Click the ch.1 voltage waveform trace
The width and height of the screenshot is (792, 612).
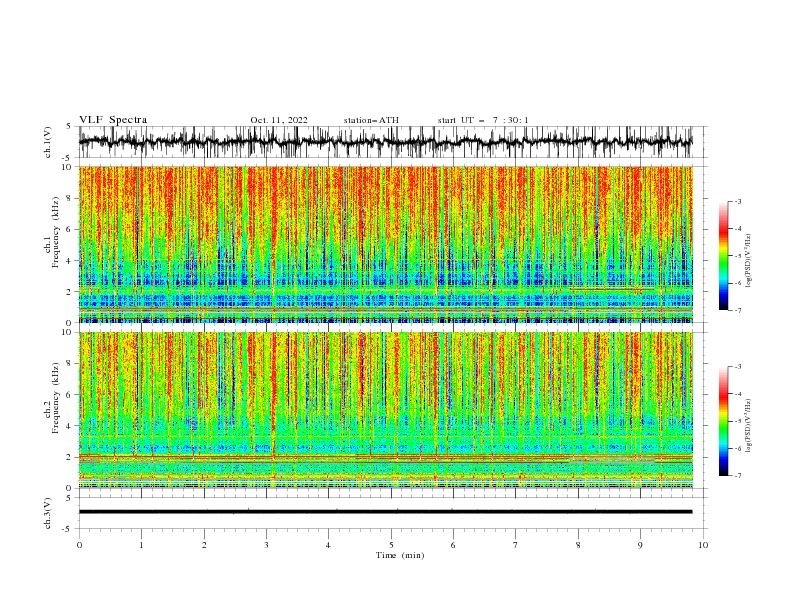385,142
